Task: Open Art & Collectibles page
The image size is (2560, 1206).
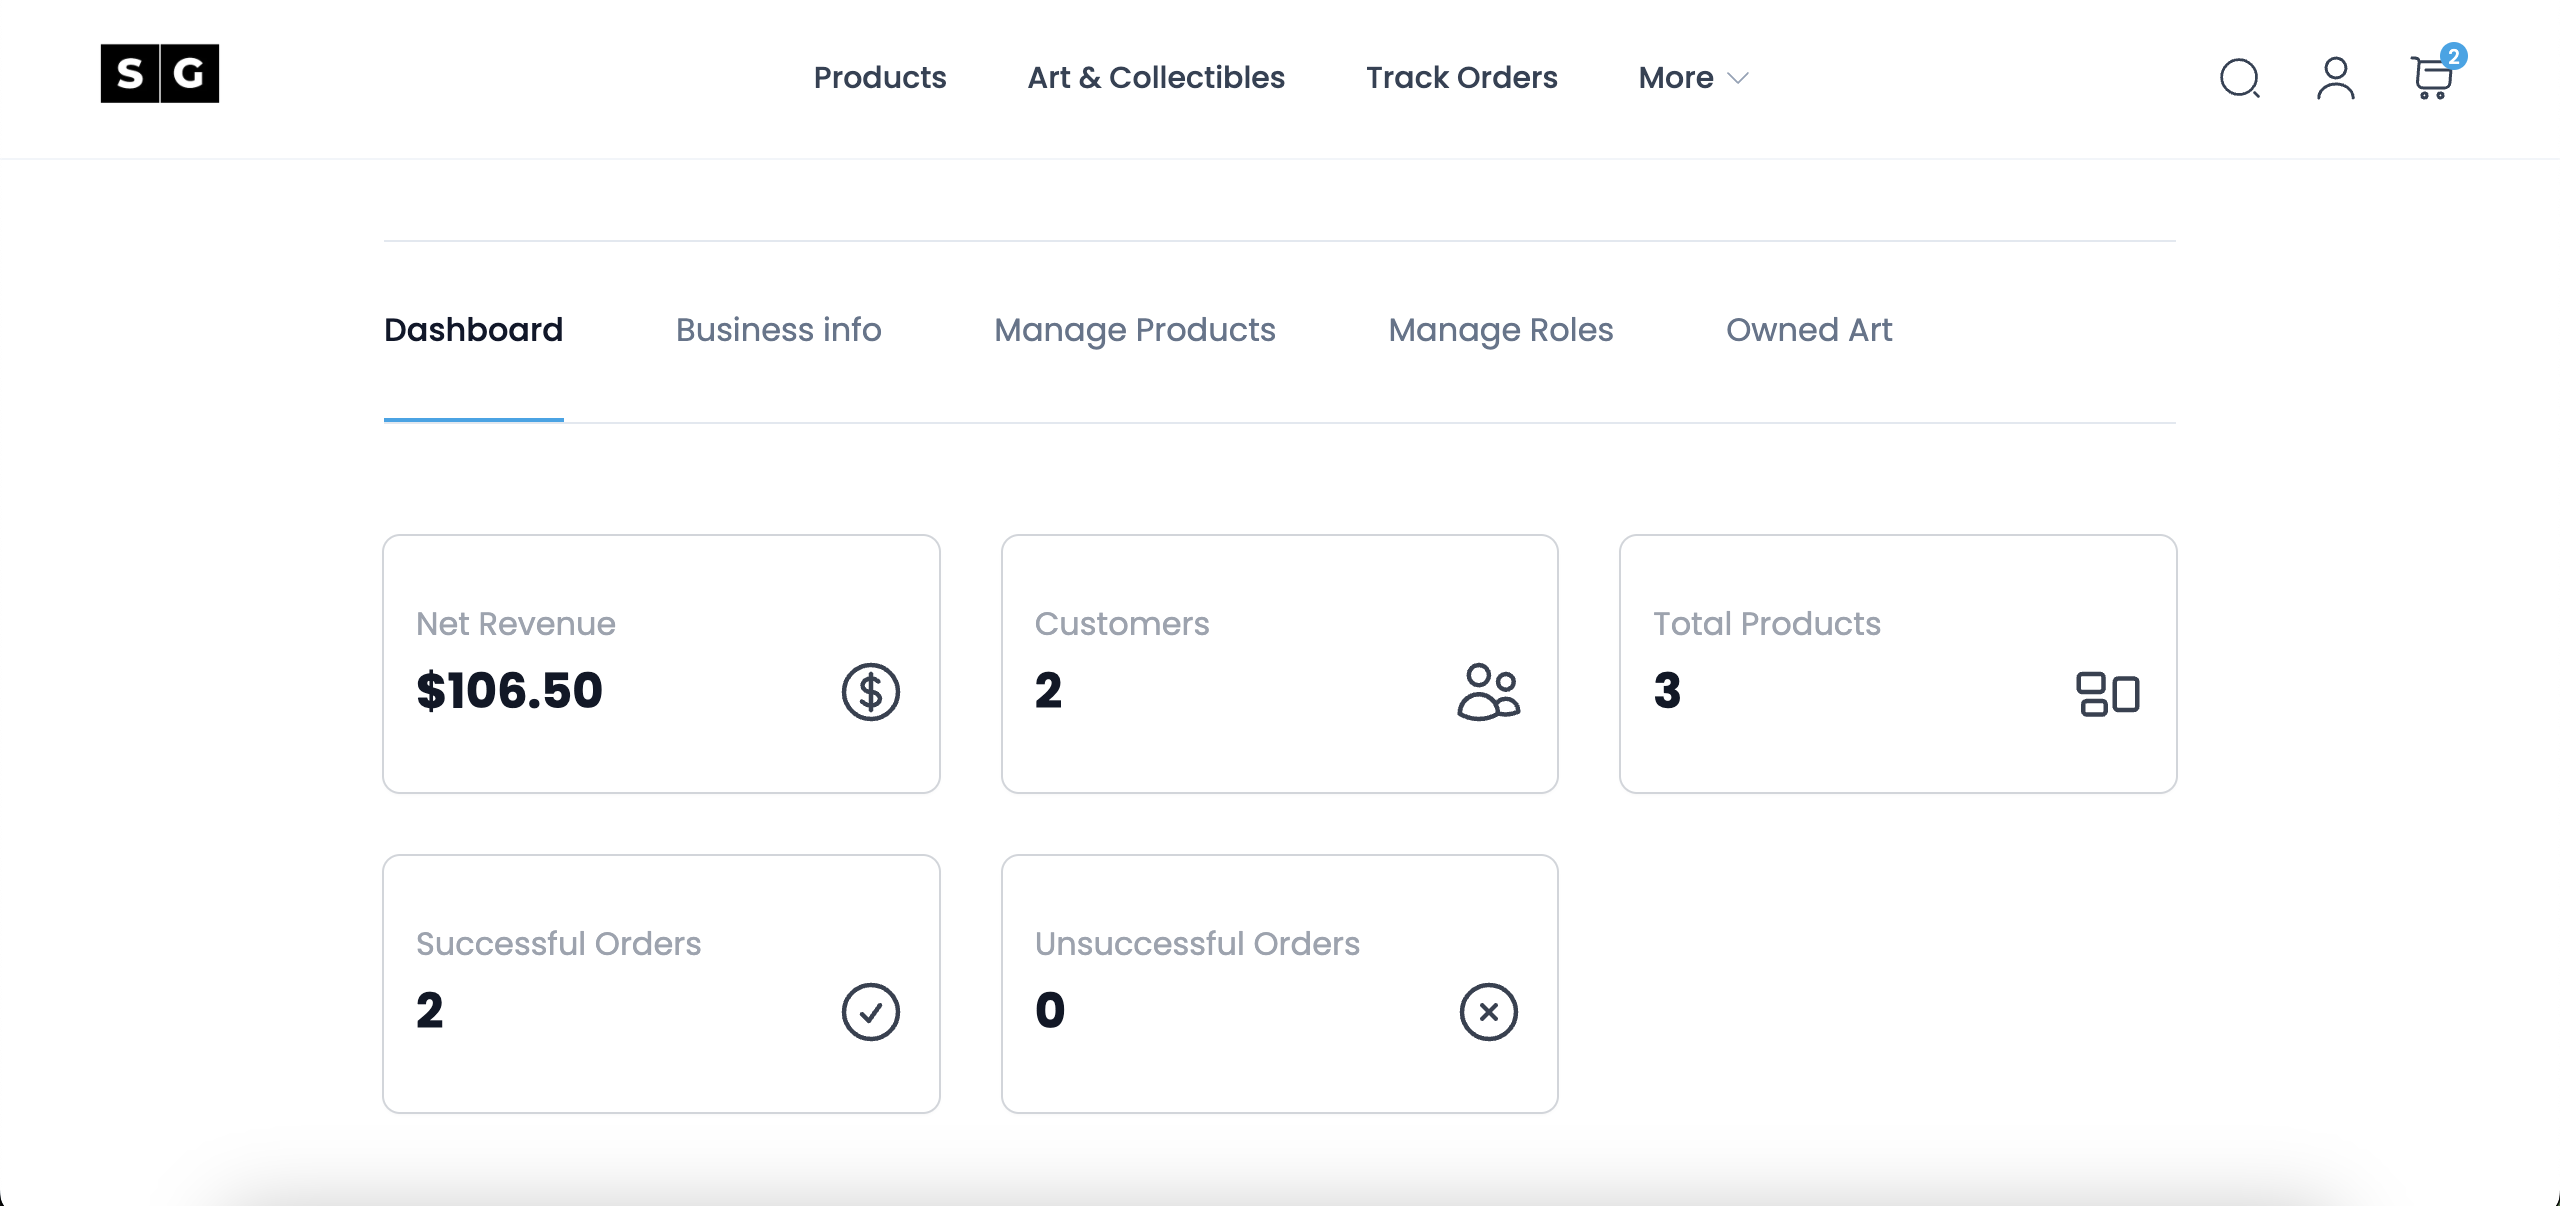Action: pyautogui.click(x=1156, y=78)
